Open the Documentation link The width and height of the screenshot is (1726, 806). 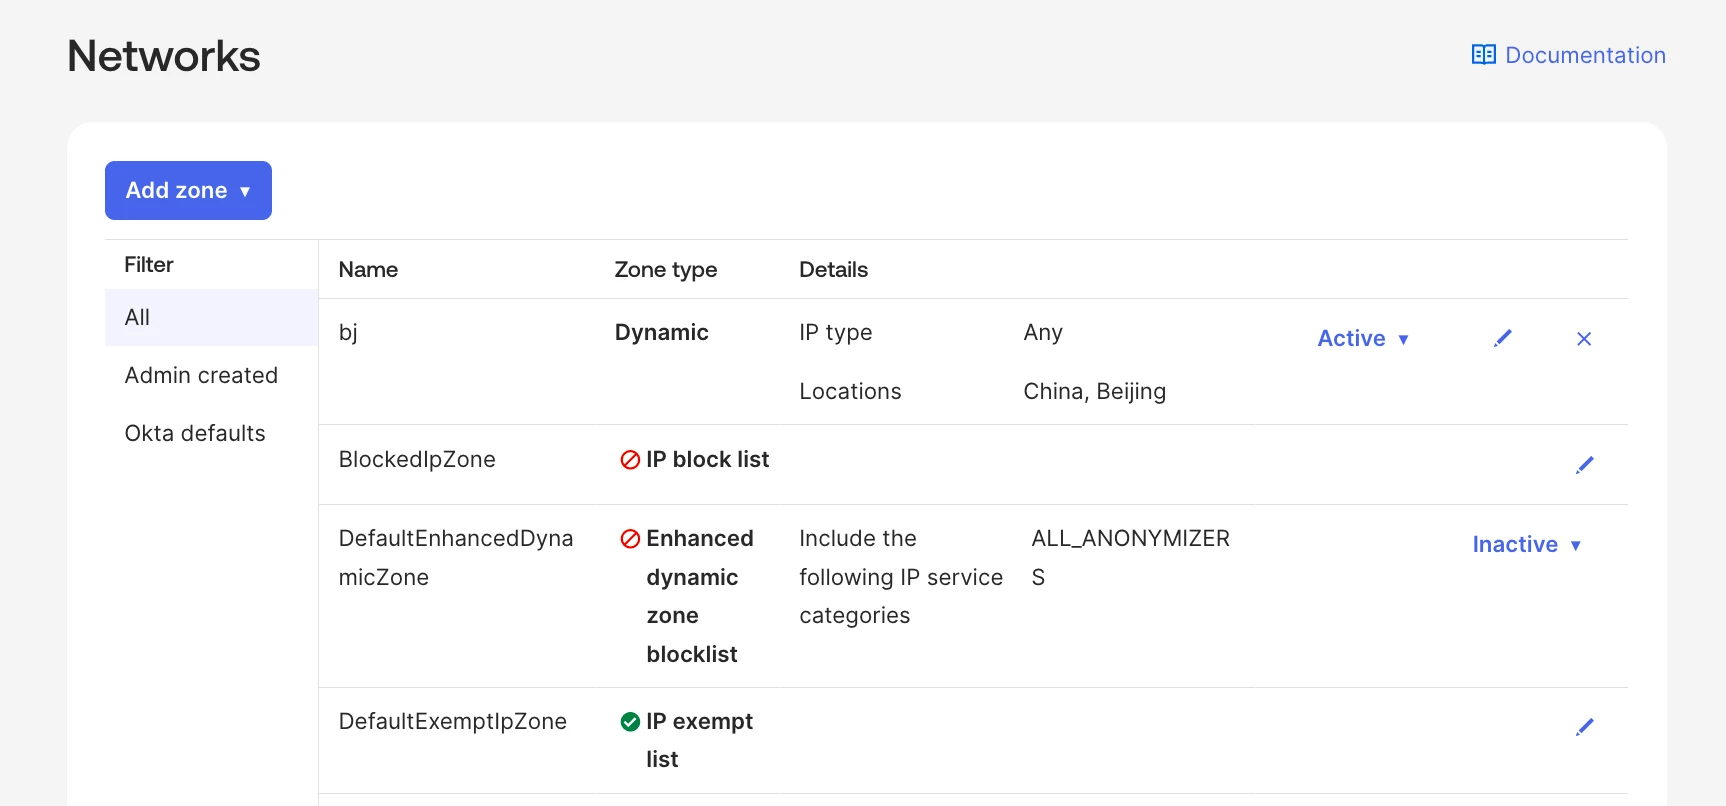click(x=1569, y=55)
